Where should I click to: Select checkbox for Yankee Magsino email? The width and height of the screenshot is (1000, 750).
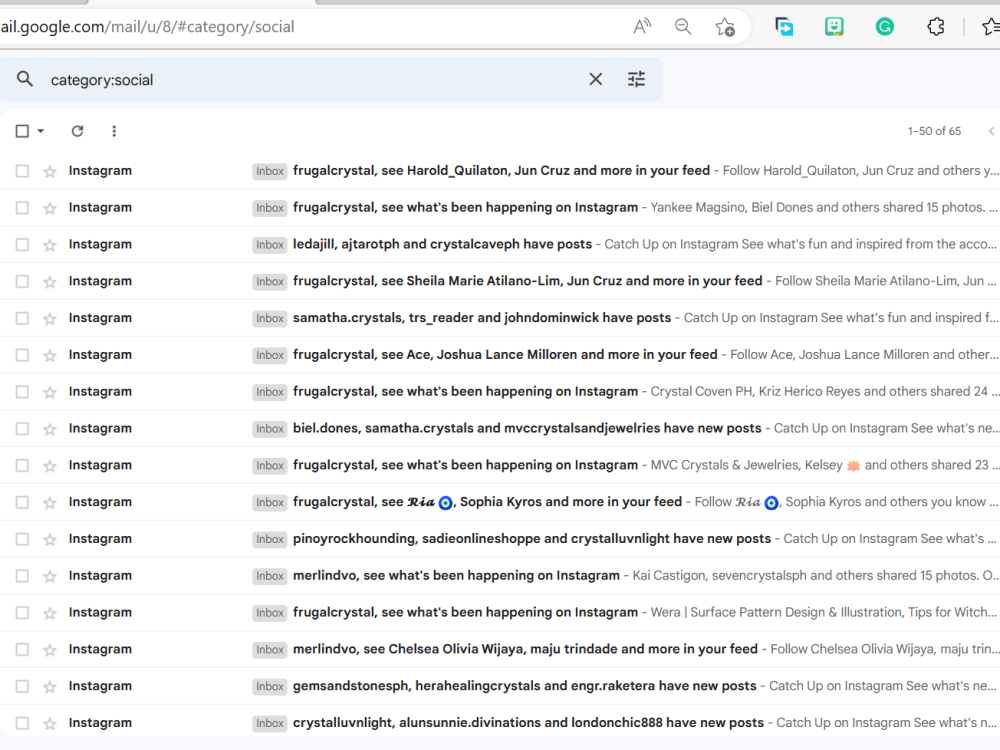click(22, 208)
